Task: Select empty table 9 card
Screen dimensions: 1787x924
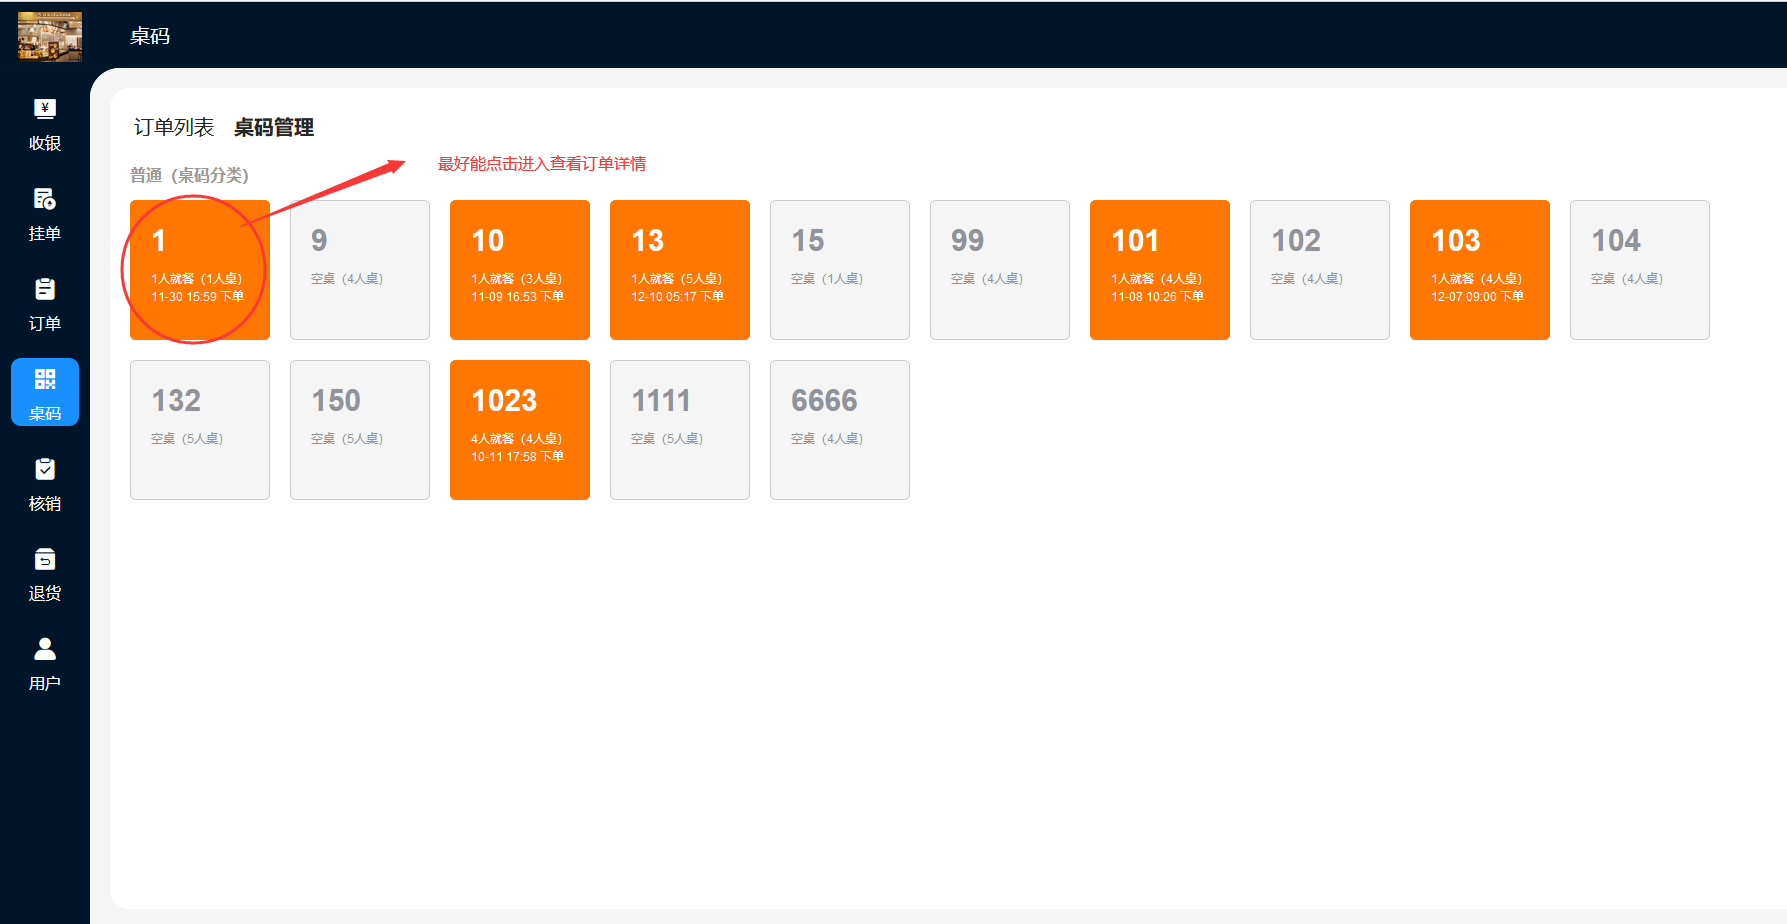Action: 360,270
